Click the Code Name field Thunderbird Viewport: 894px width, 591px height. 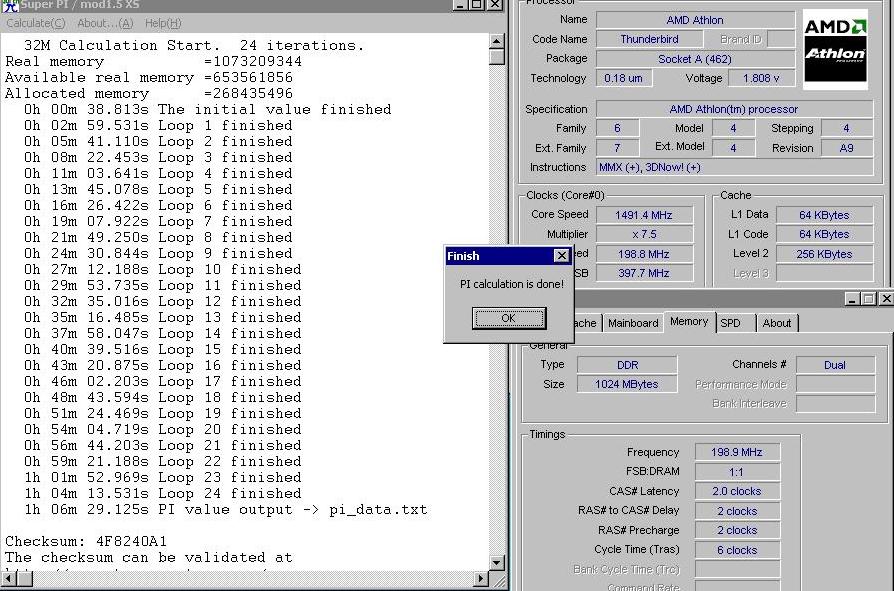649,39
